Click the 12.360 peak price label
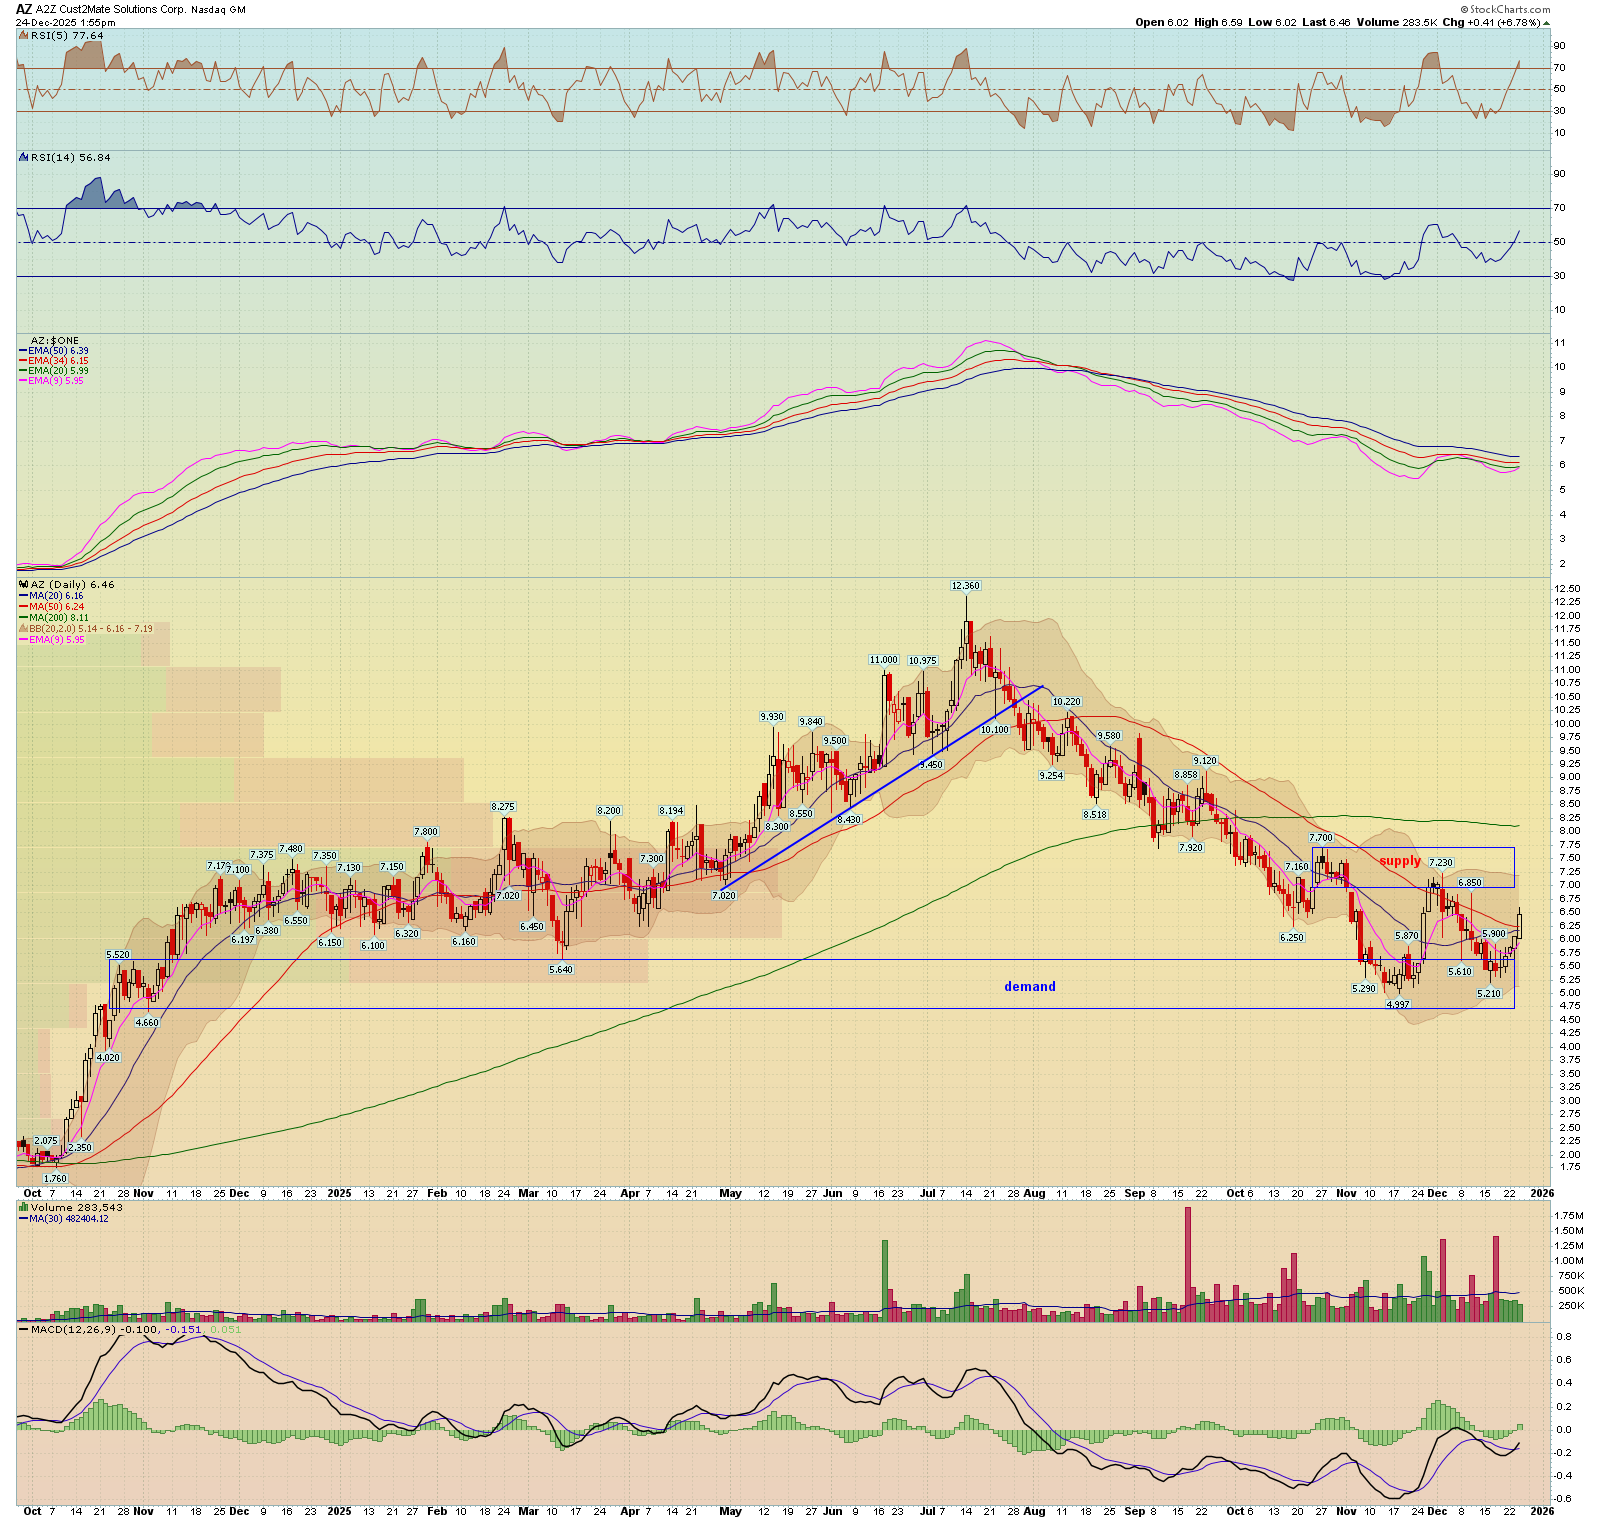Viewport: 1600px width, 1520px height. click(965, 586)
